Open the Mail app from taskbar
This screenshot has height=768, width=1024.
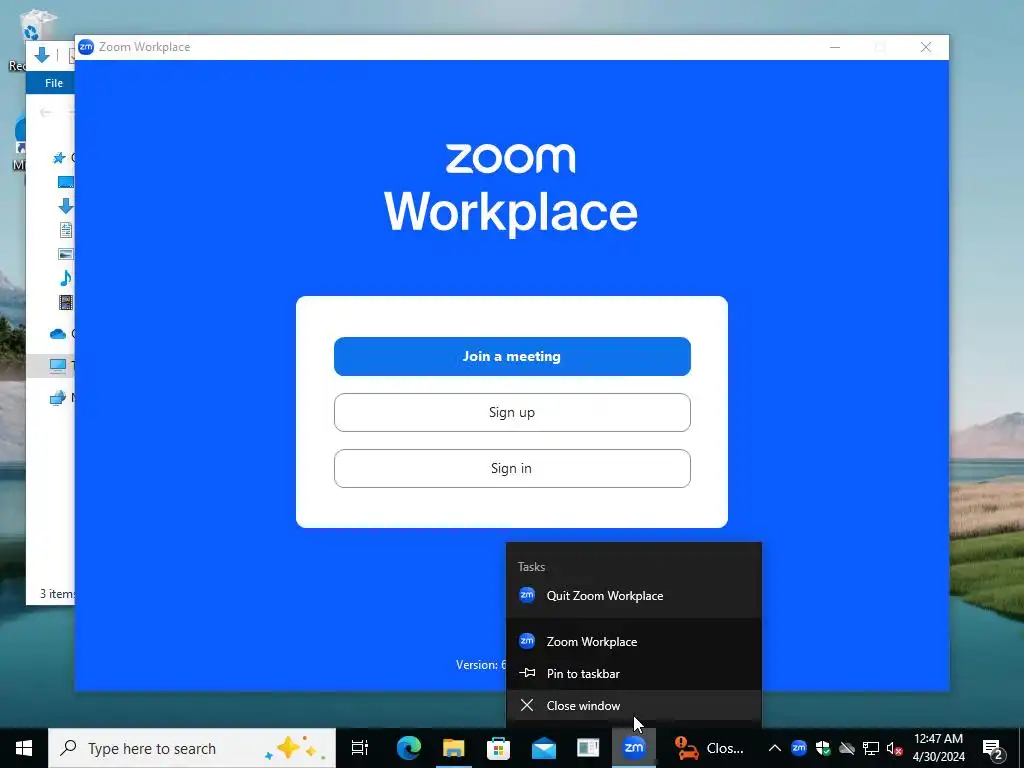543,748
